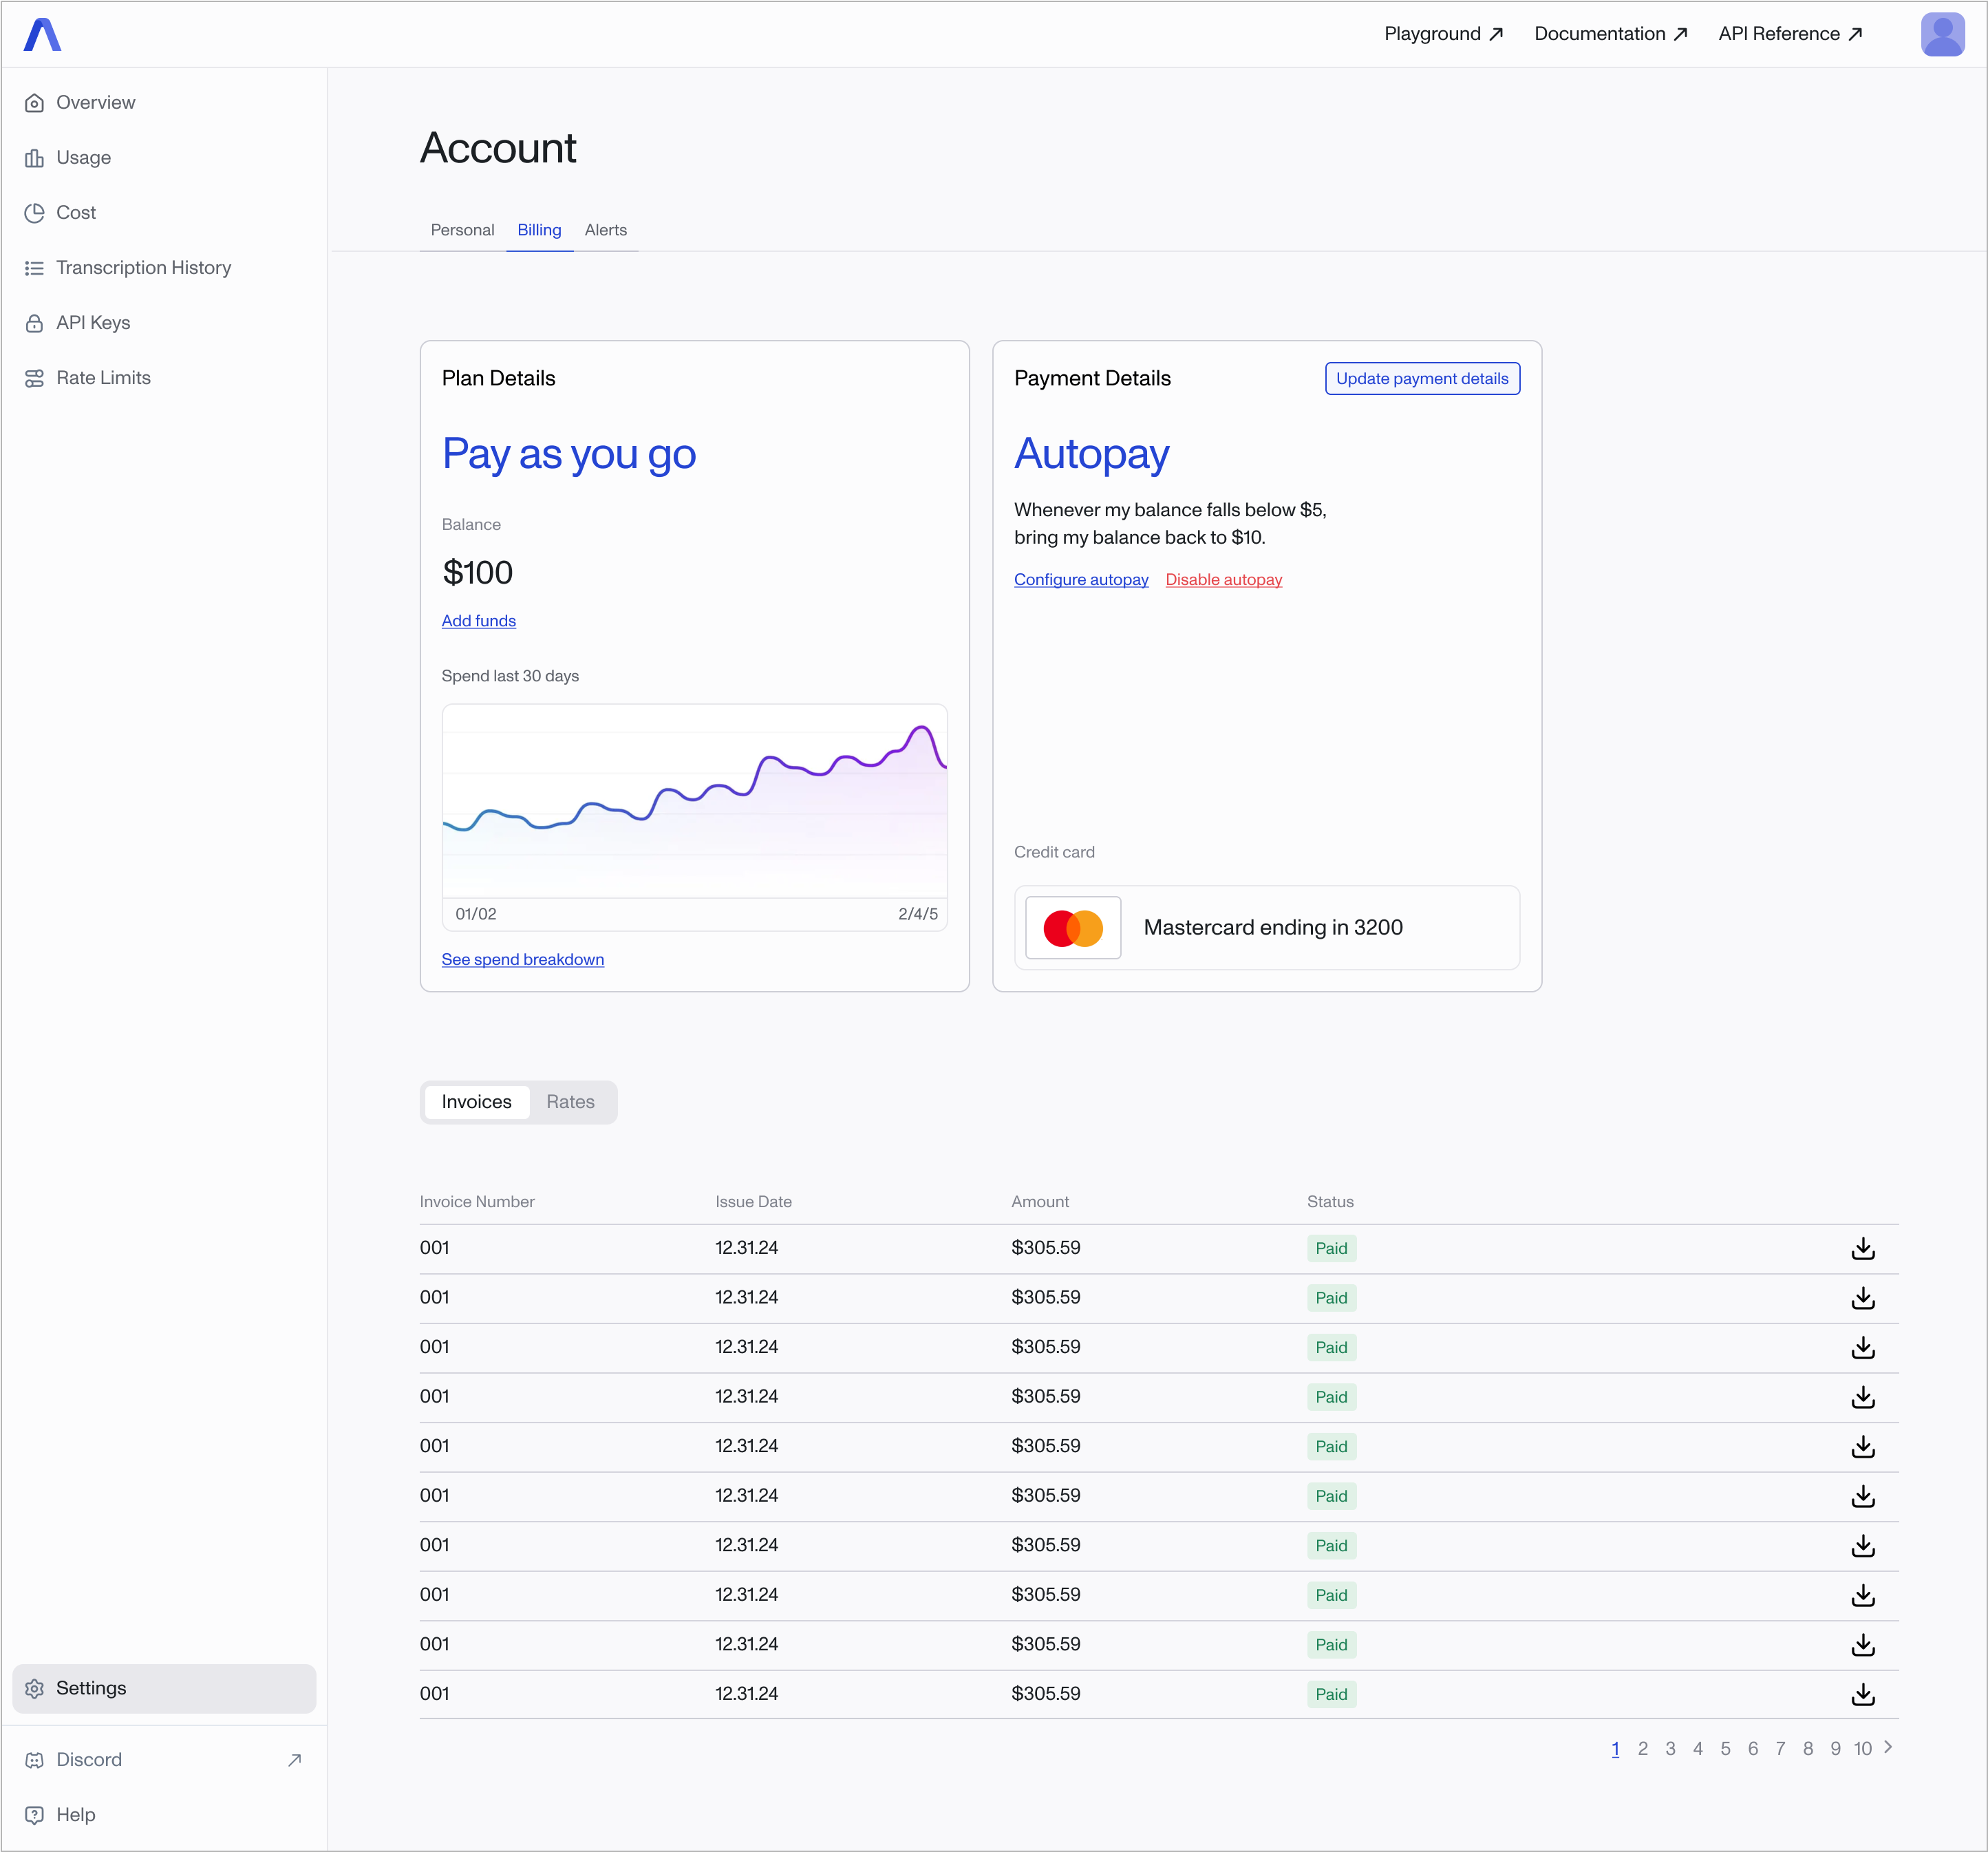Click the Add funds link

point(479,621)
